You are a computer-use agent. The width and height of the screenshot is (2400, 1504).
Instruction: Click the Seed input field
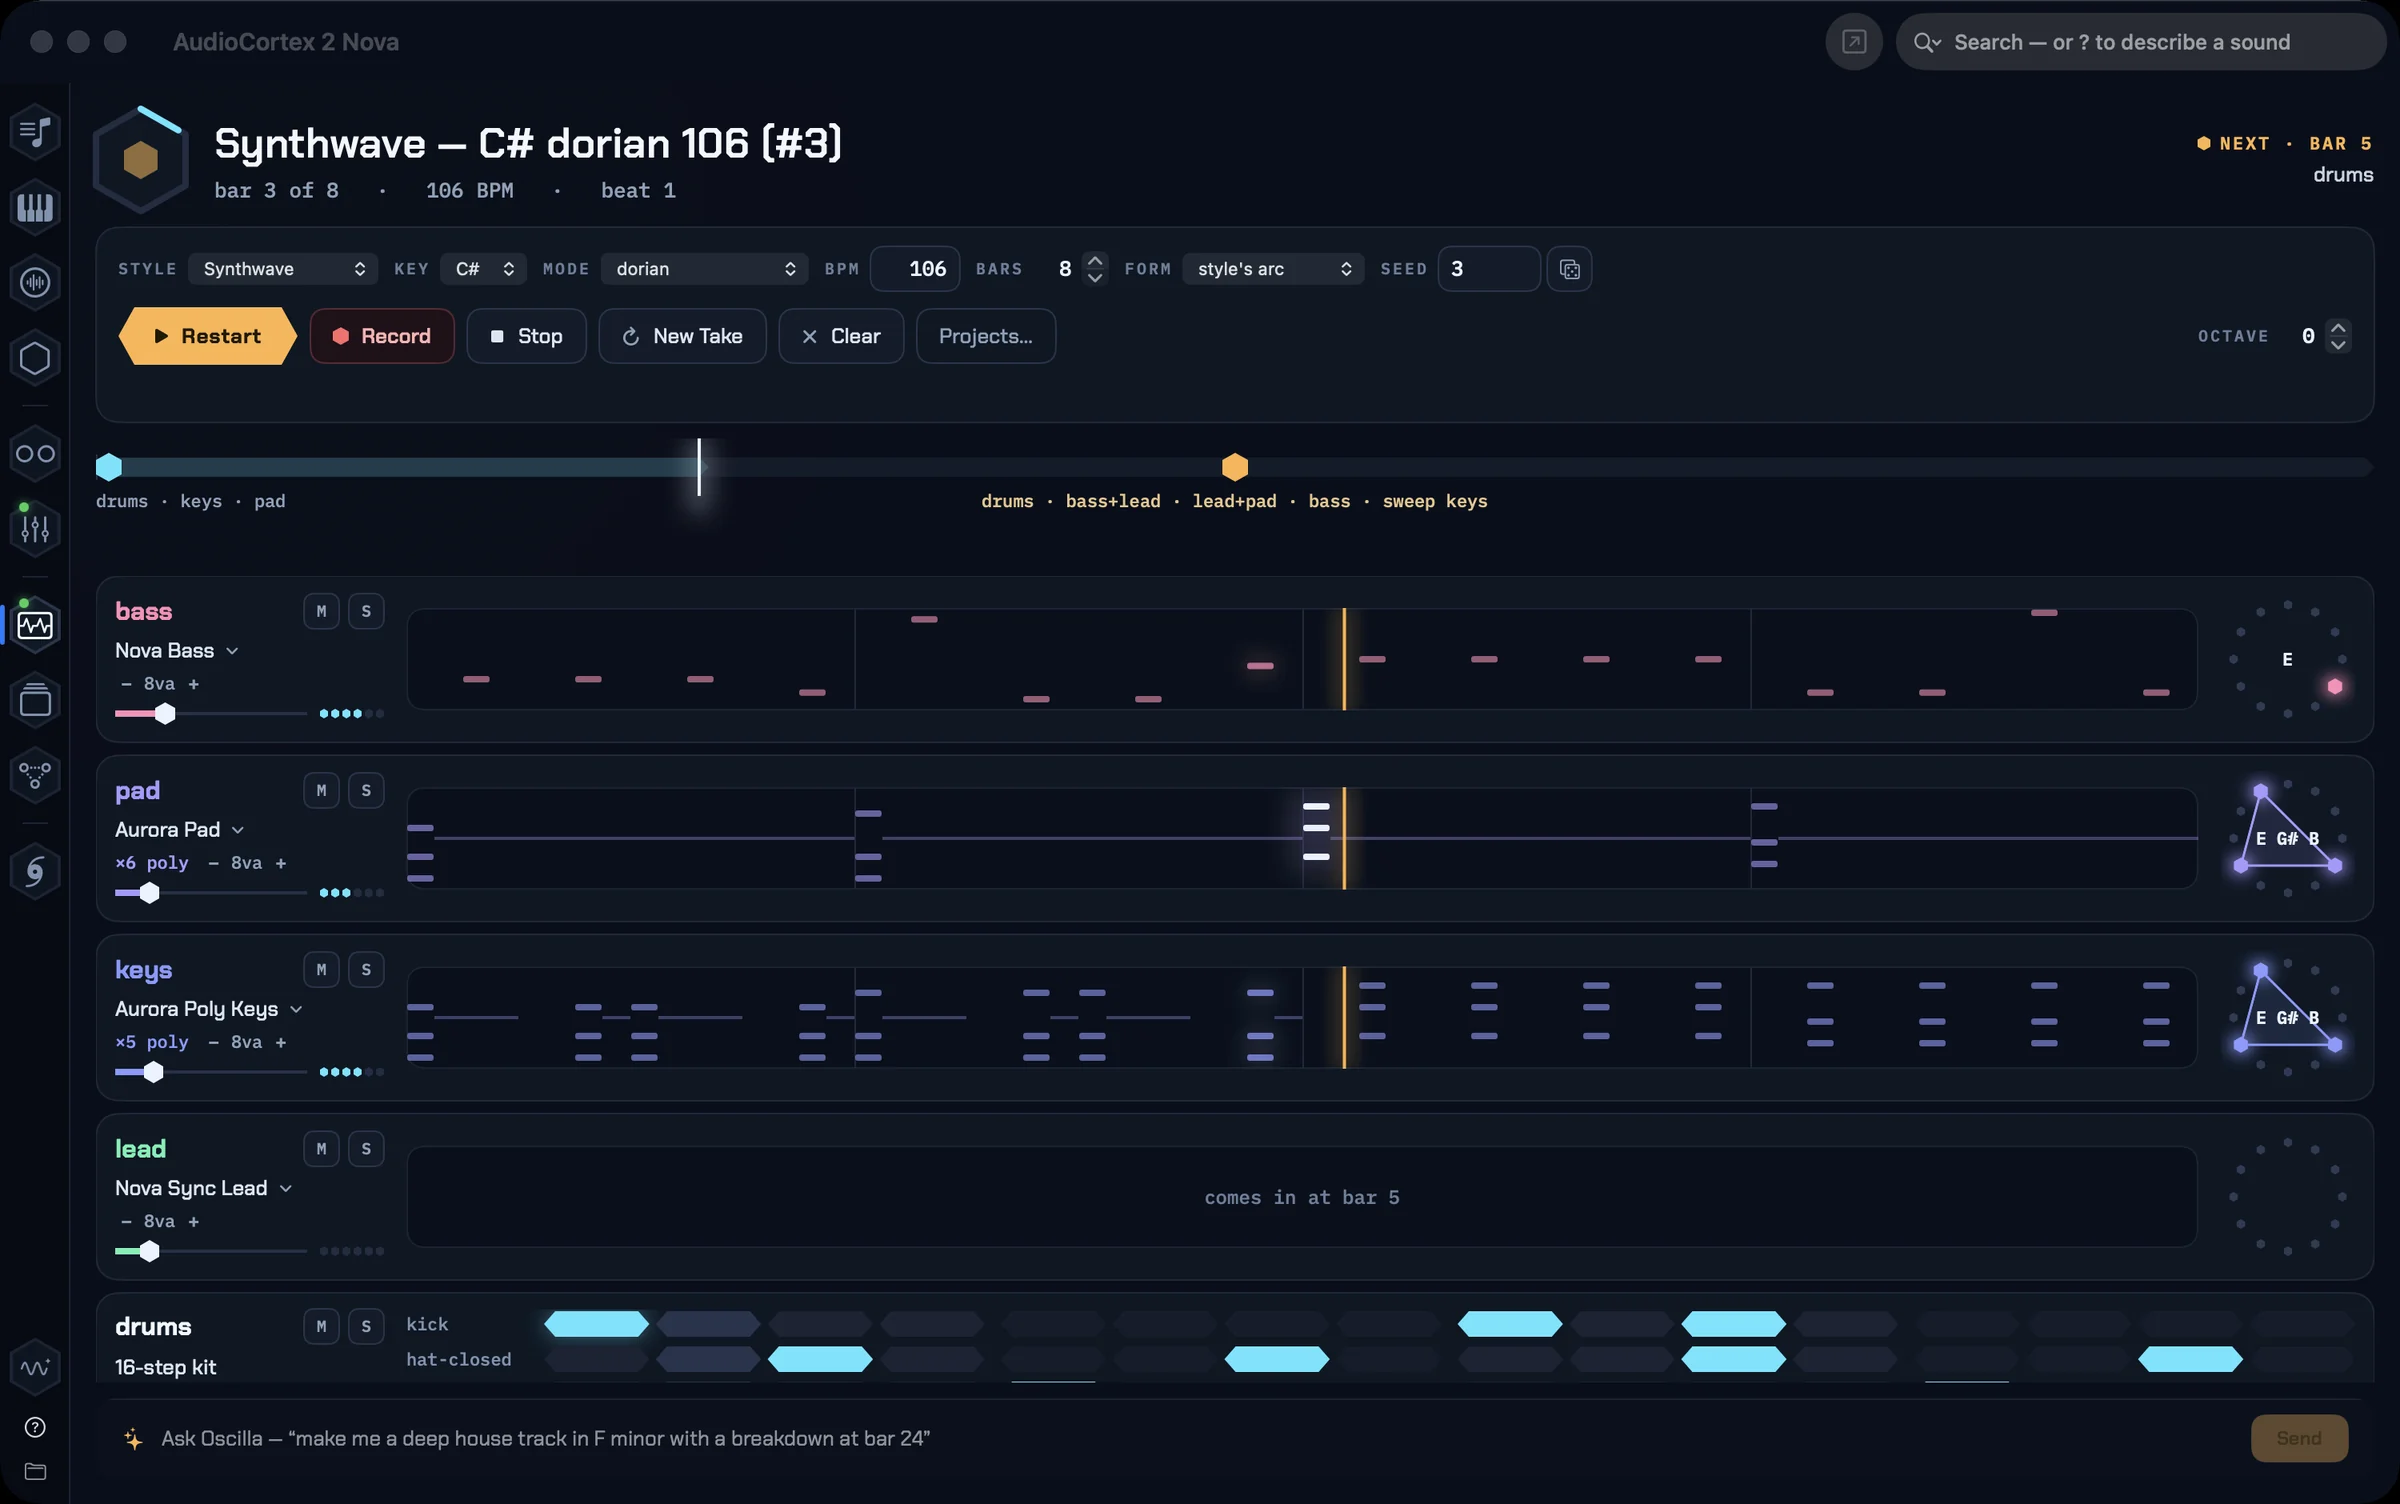coord(1489,269)
